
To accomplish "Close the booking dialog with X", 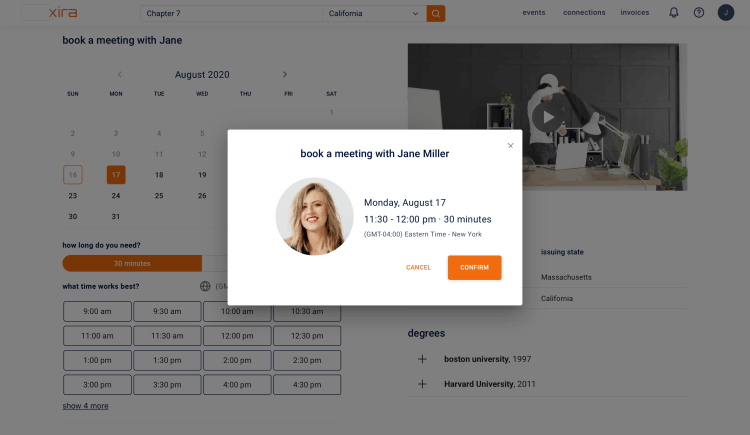I will 510,145.
